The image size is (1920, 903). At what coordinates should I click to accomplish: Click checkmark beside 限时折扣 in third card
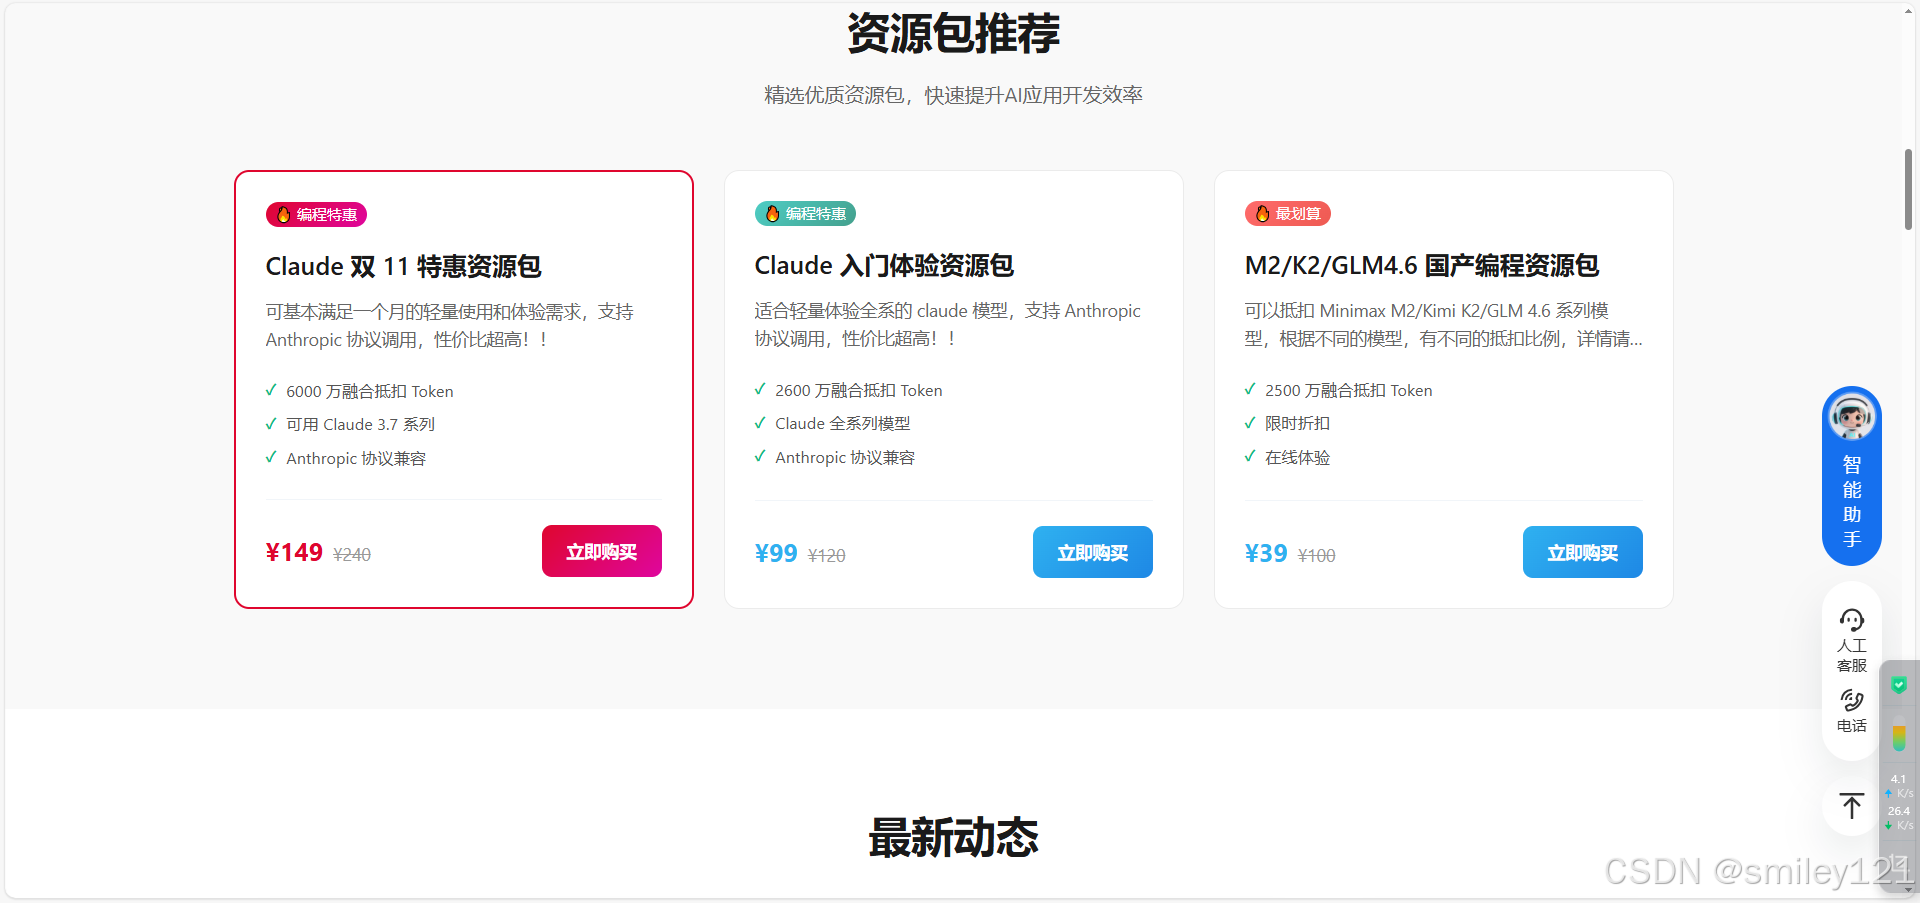point(1249,423)
